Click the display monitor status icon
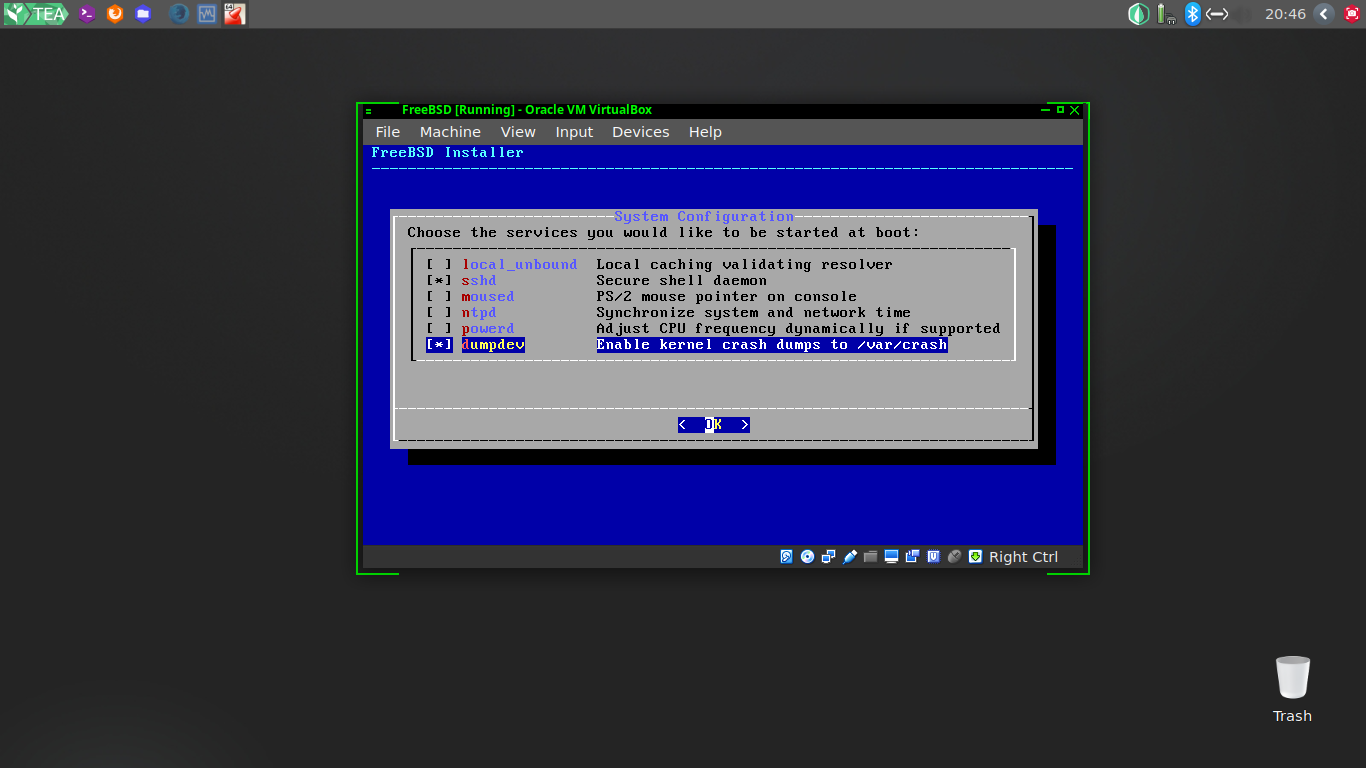The height and width of the screenshot is (768, 1366). point(891,557)
